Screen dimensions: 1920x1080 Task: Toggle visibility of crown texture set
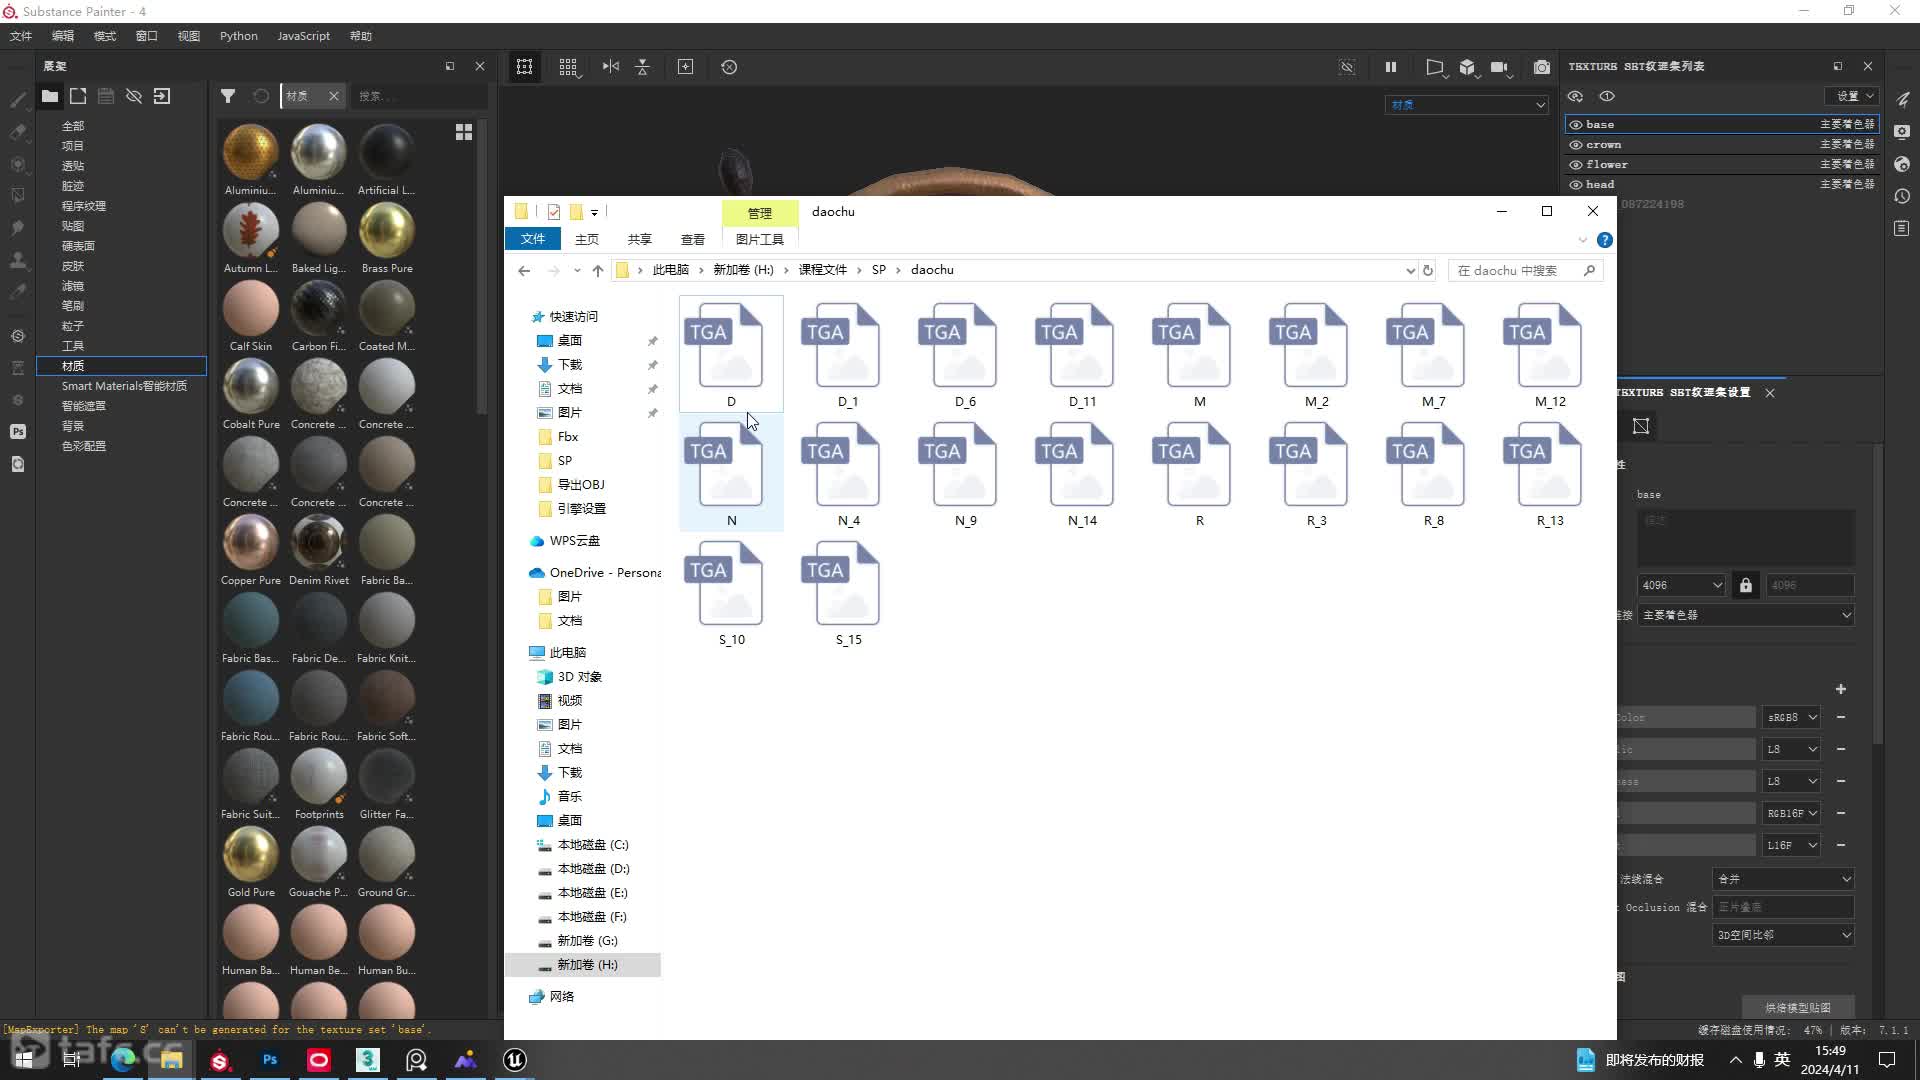(x=1576, y=145)
